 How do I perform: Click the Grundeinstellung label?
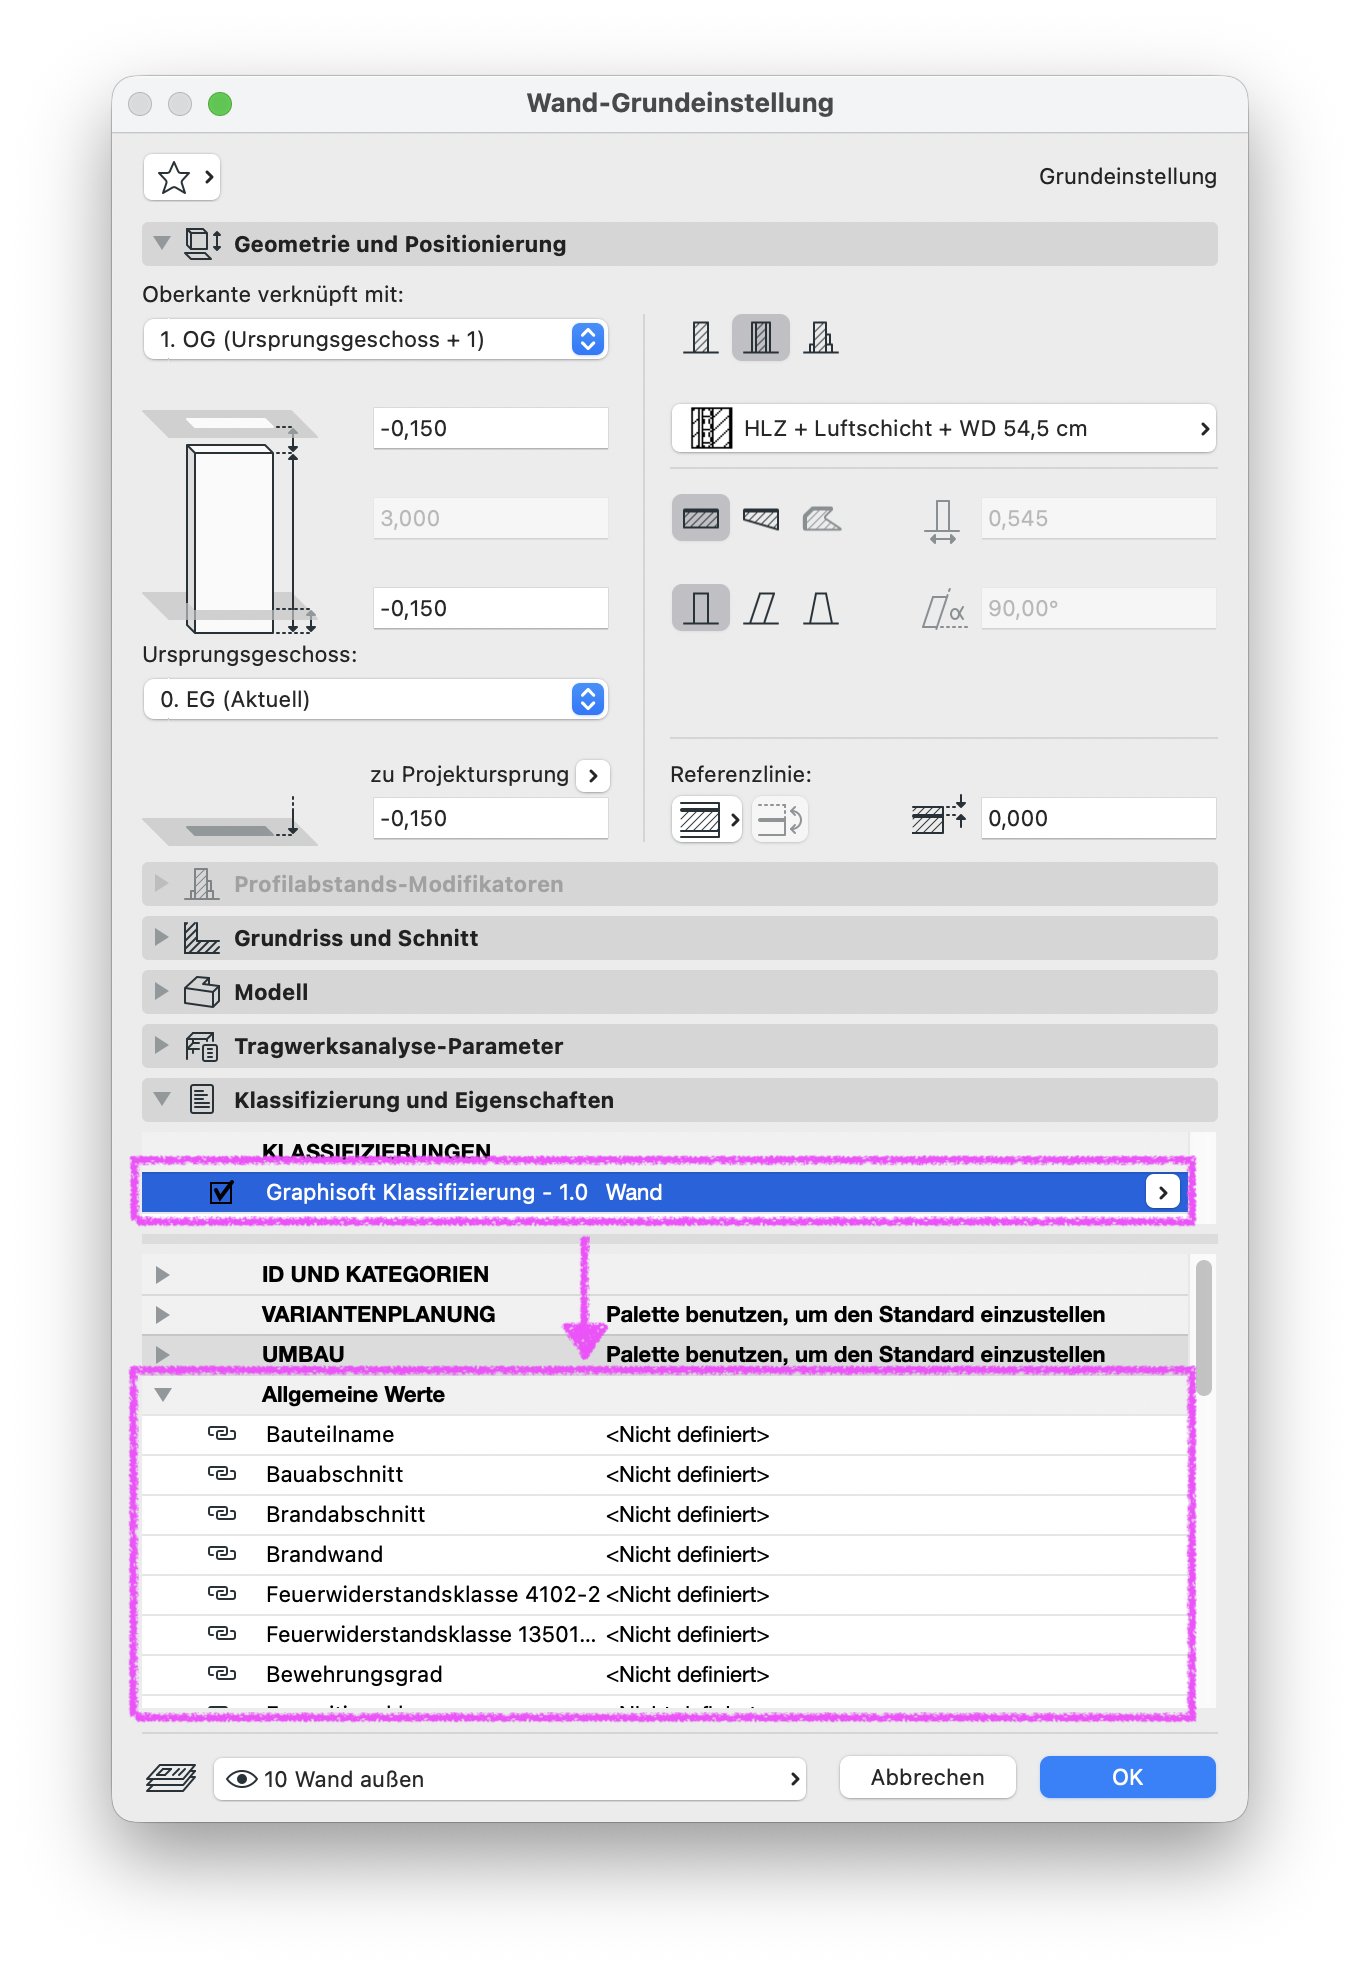1128,176
